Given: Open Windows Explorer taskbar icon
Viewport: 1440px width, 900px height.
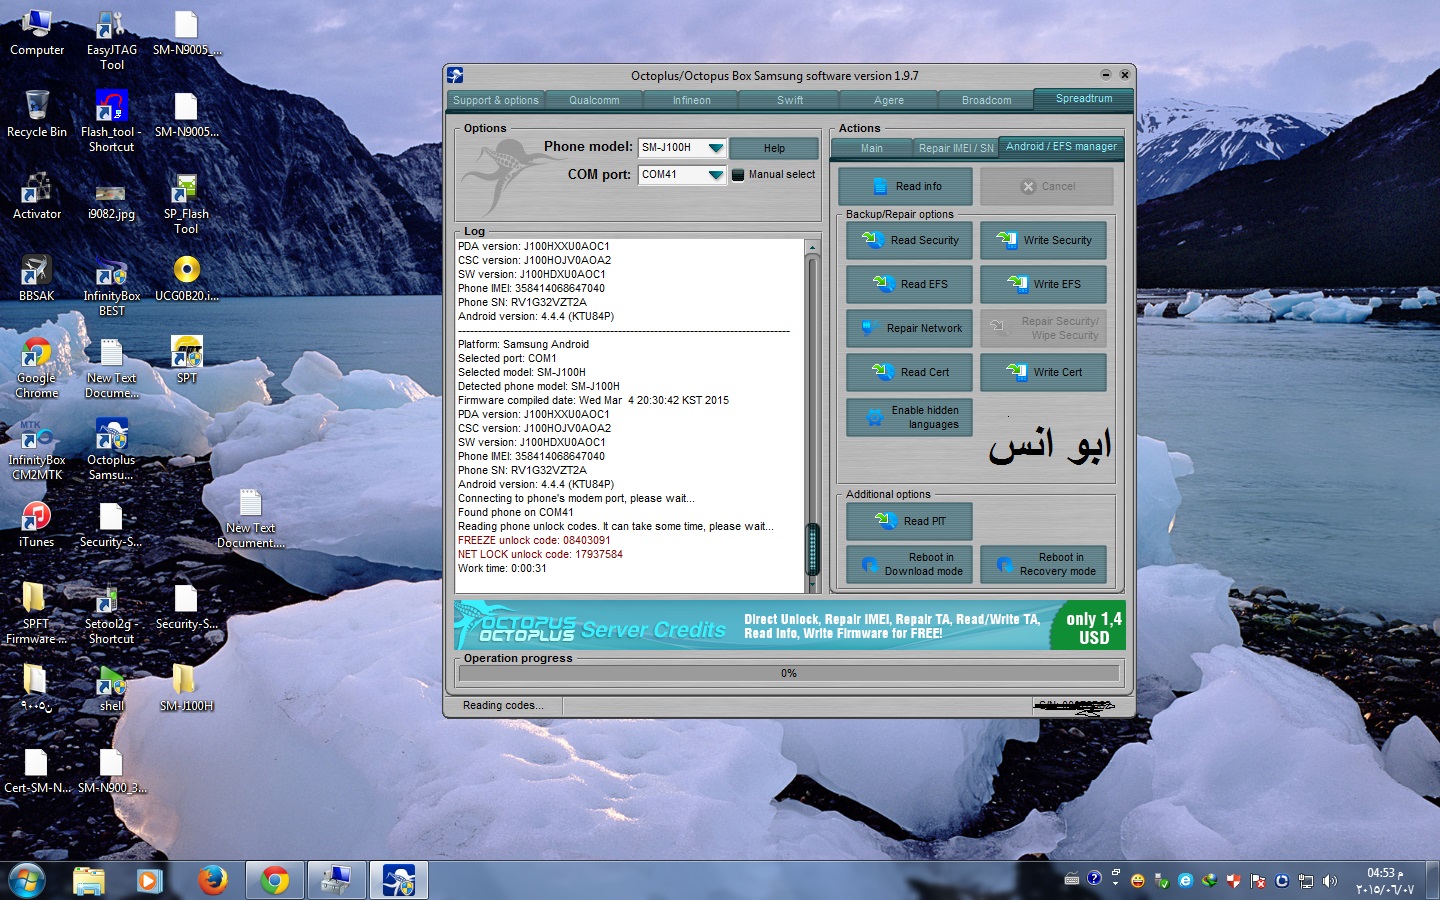Looking at the screenshot, I should point(88,880).
